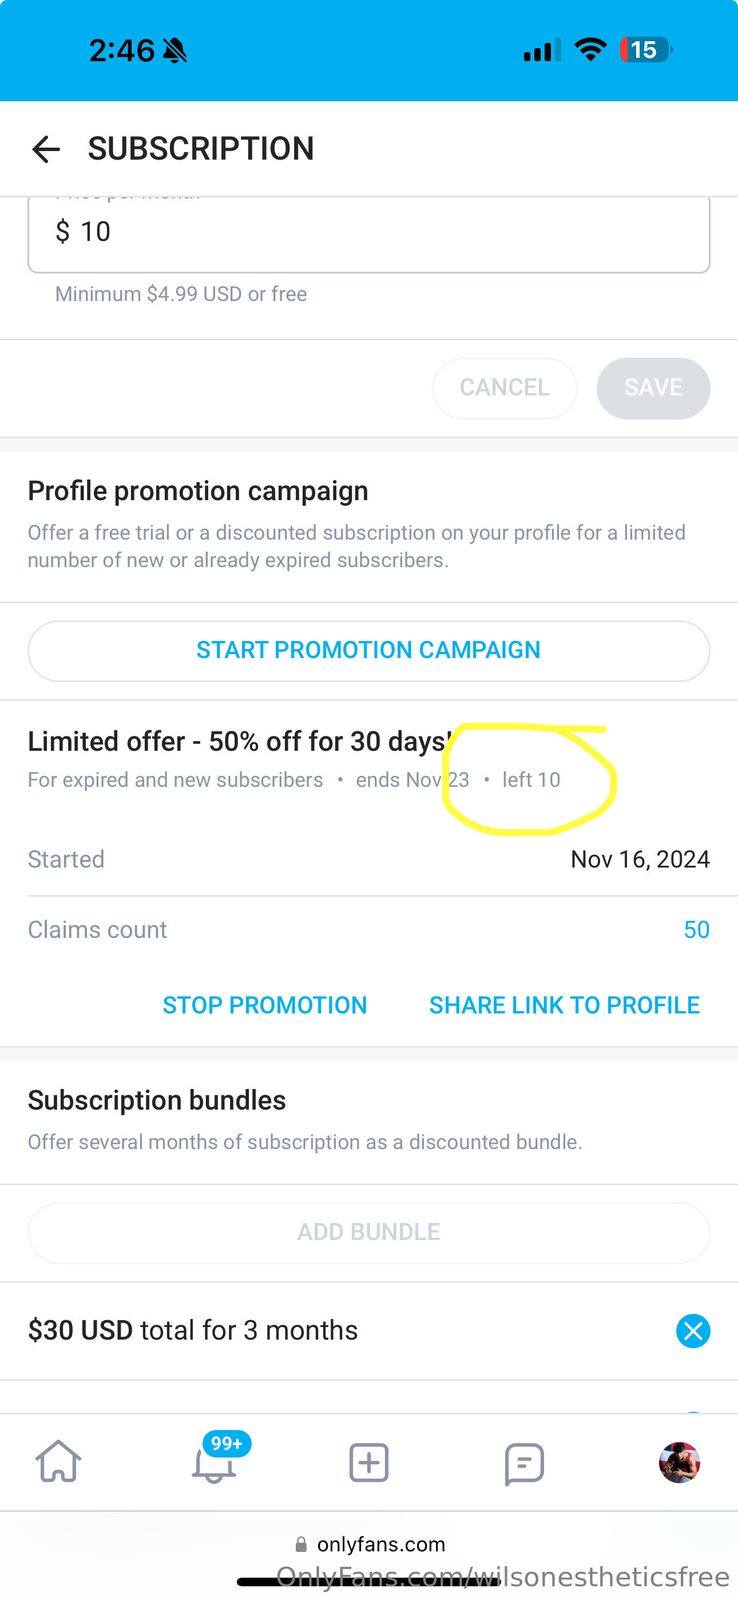Open notifications bell with 99+ badge
The height and width of the screenshot is (1600, 738).
click(214, 1462)
